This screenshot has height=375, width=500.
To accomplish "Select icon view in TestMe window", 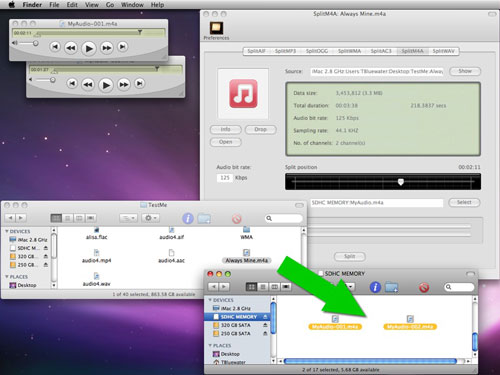I will coord(56,218).
